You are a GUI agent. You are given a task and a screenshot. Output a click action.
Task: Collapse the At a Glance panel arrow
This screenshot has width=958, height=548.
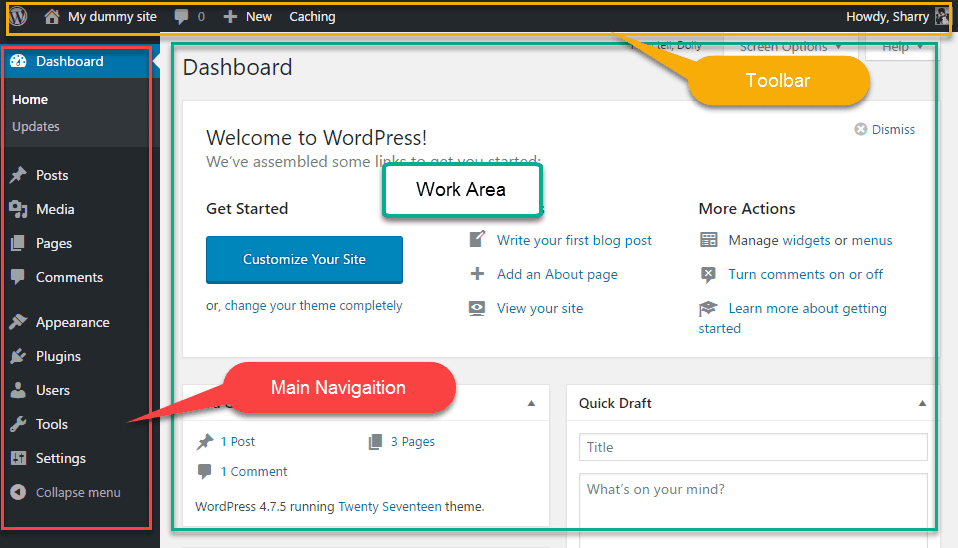point(531,403)
